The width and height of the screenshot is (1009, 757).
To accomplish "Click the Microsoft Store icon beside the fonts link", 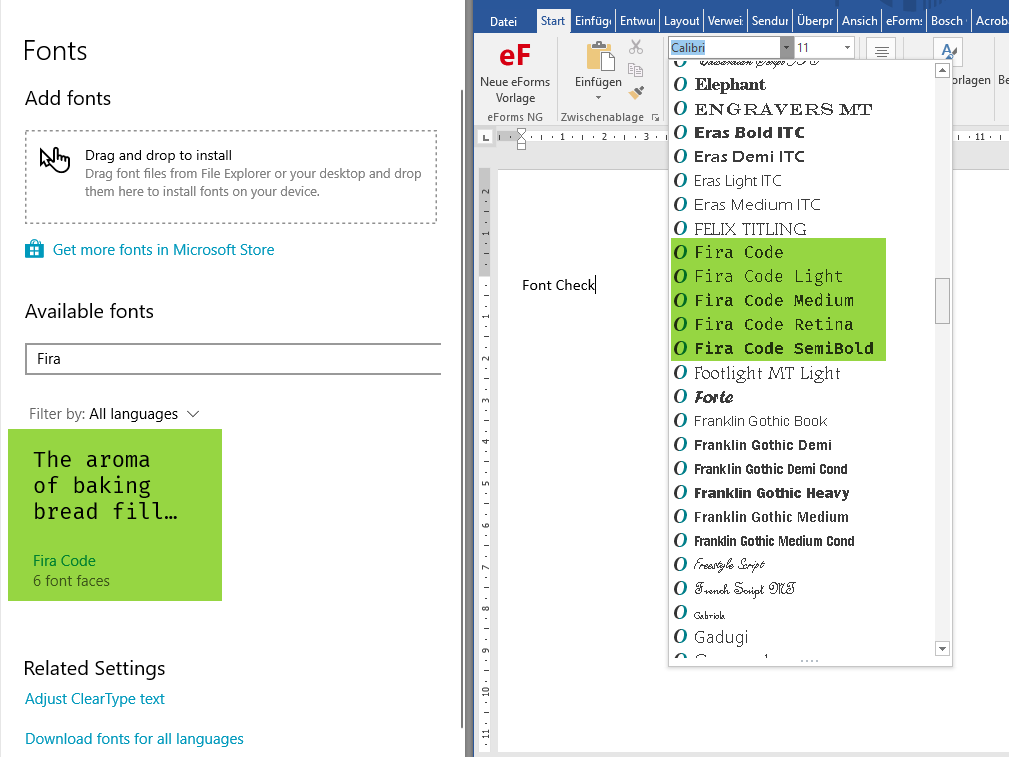I will pyautogui.click(x=34, y=249).
